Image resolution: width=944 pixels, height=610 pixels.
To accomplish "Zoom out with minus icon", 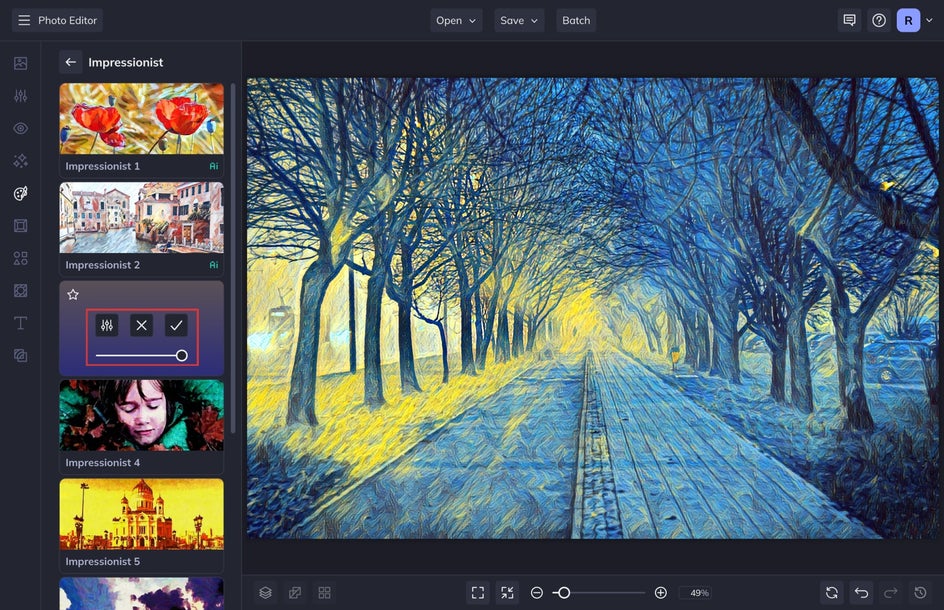I will click(536, 593).
